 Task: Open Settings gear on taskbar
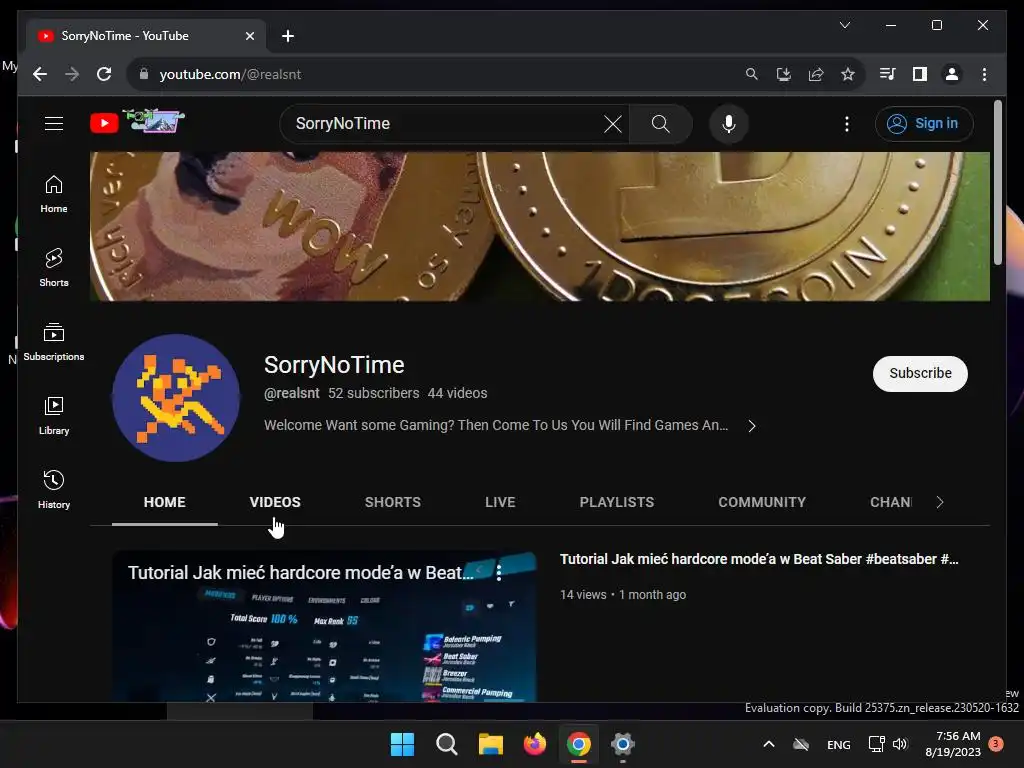[623, 744]
